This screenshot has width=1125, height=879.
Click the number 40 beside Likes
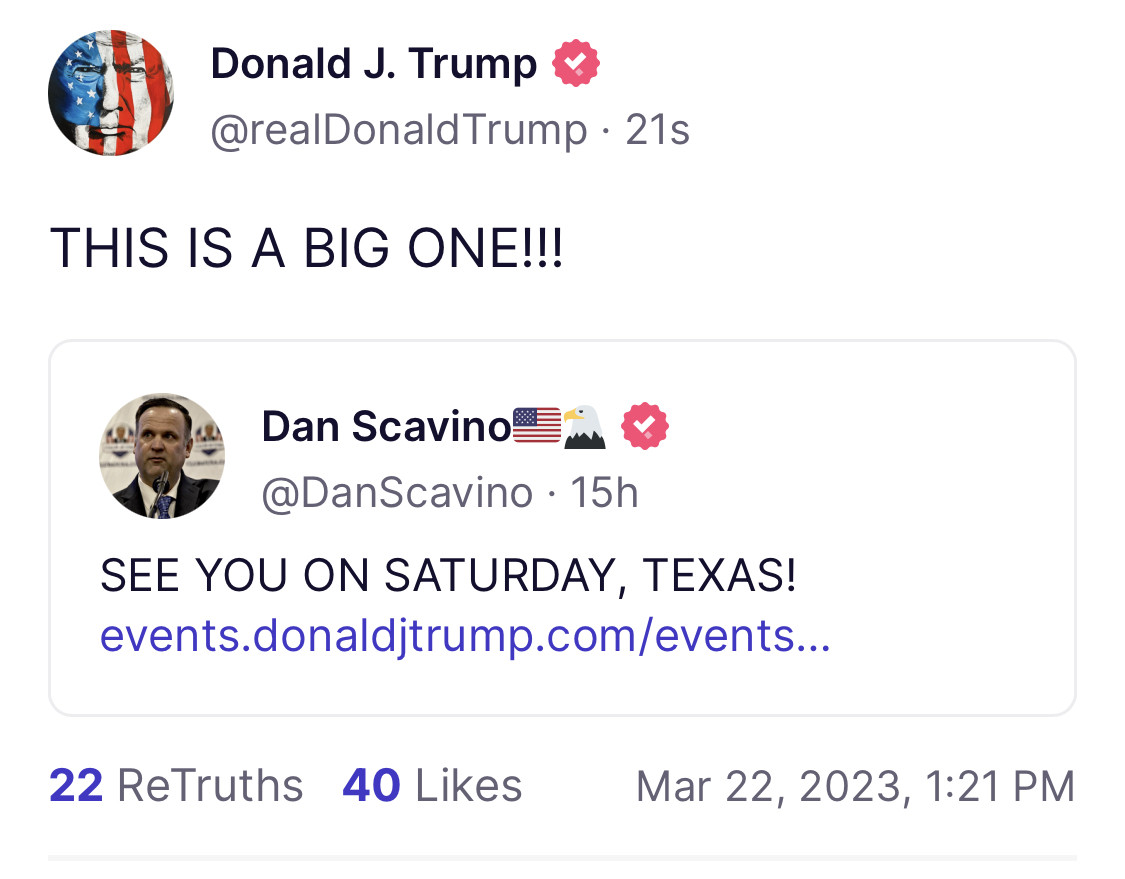[371, 786]
